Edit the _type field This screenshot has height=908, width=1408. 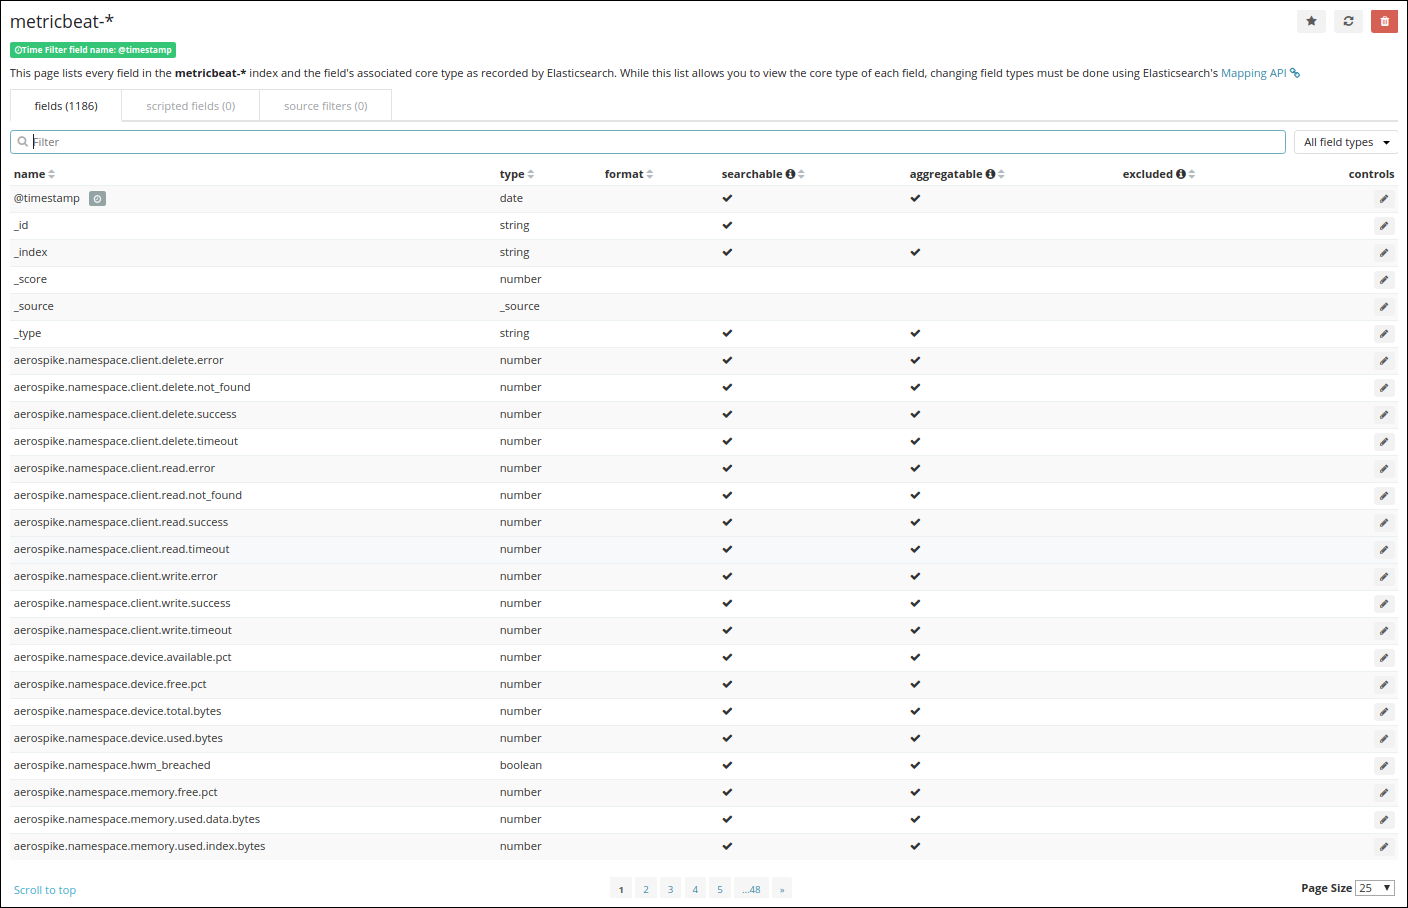pos(1384,334)
